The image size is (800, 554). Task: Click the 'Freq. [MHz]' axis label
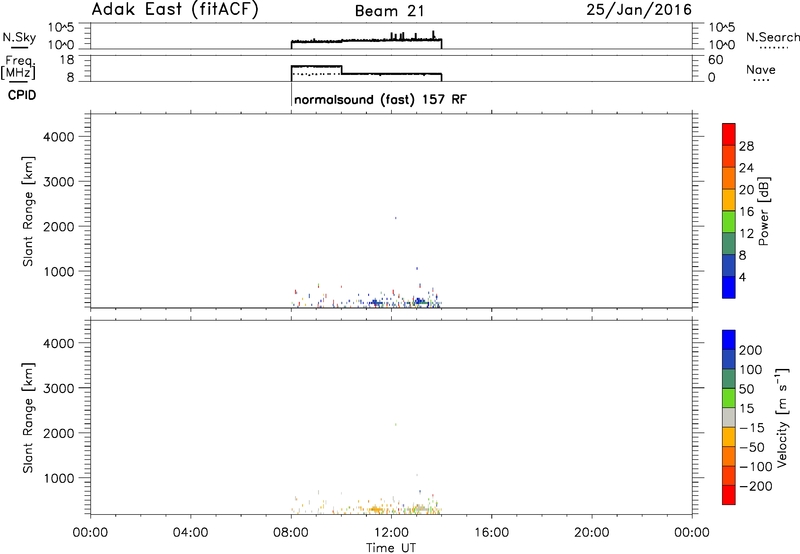pos(18,67)
